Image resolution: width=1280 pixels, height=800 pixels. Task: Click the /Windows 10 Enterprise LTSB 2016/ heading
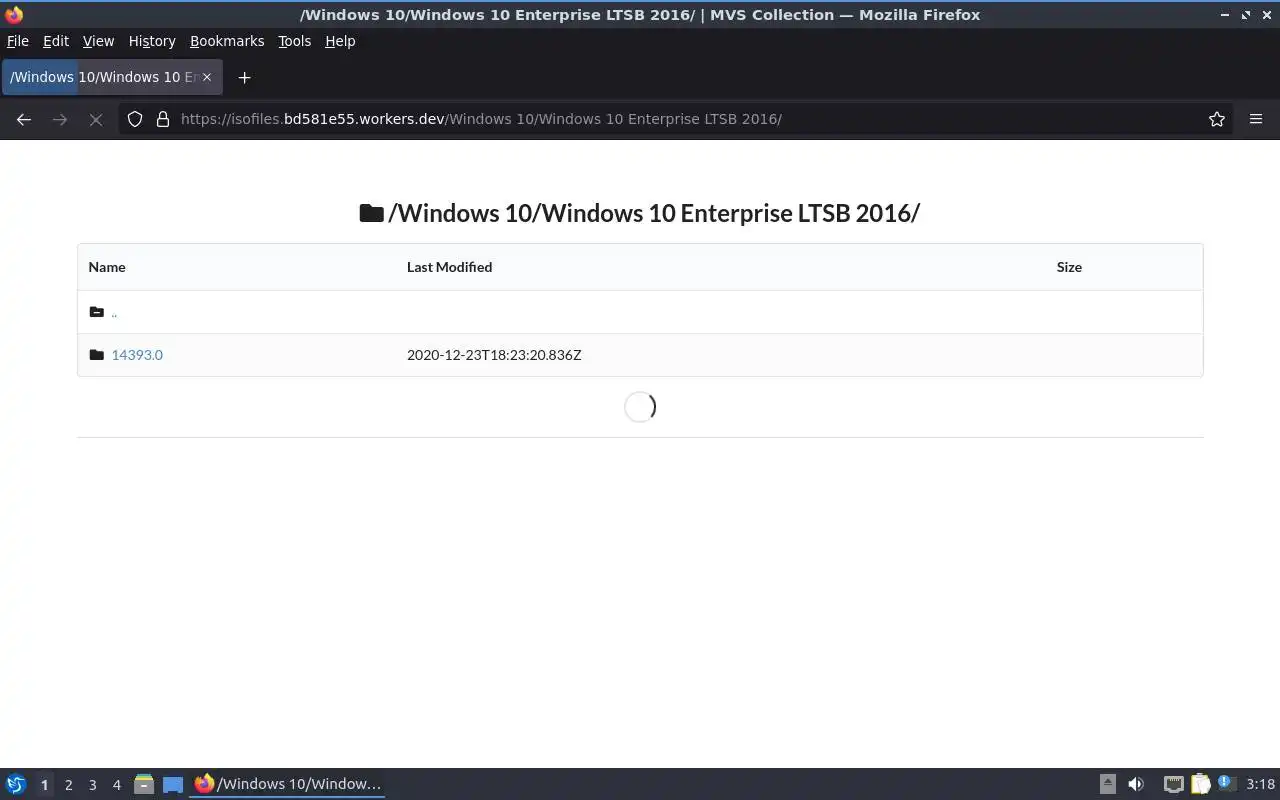point(654,213)
